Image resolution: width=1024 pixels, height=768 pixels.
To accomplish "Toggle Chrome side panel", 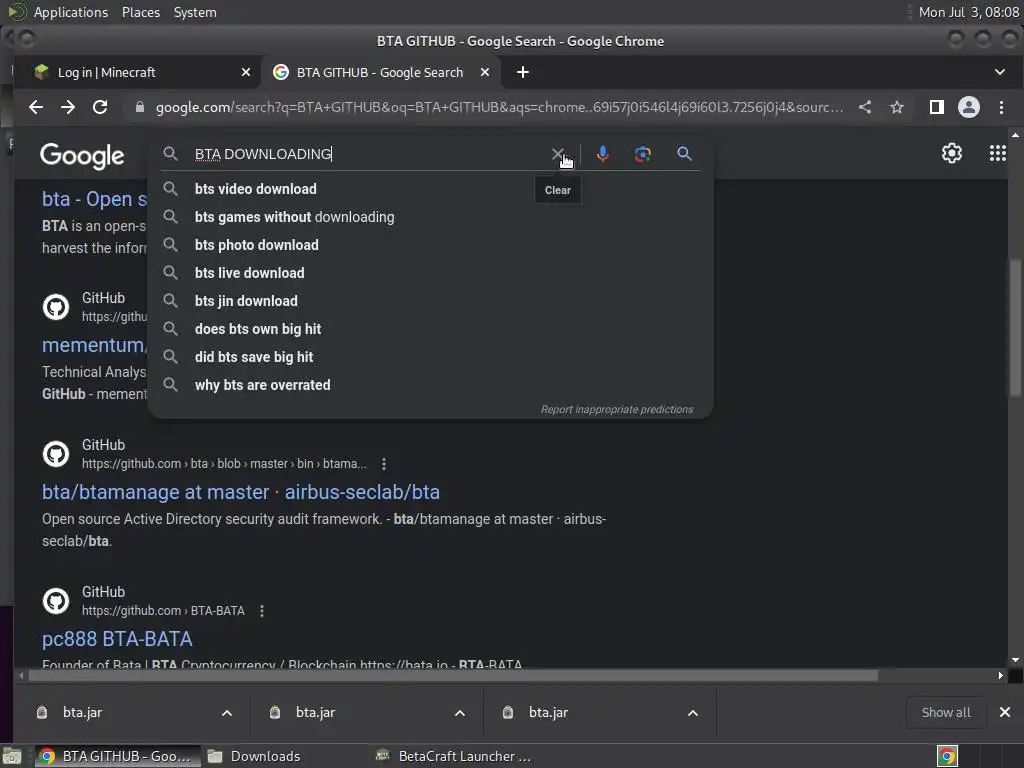I will (936, 107).
